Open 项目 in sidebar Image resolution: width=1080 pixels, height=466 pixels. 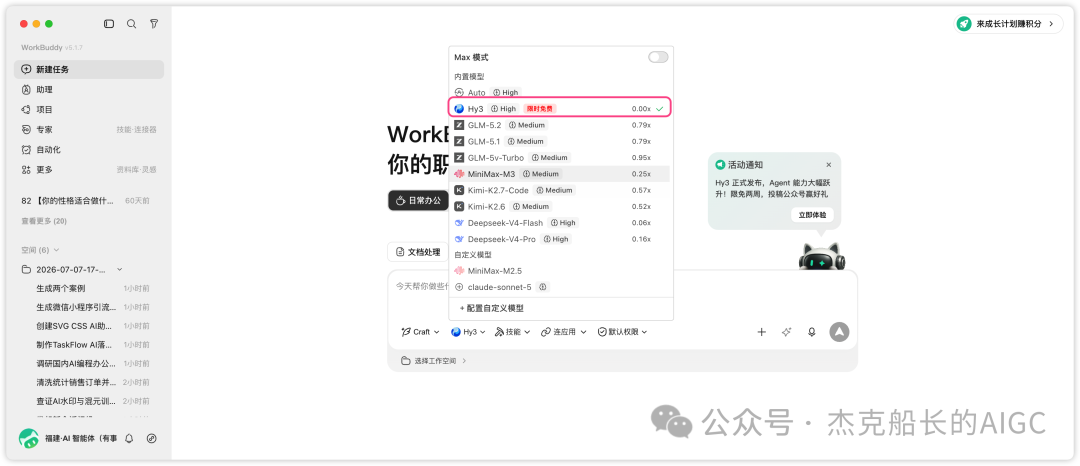pos(89,109)
